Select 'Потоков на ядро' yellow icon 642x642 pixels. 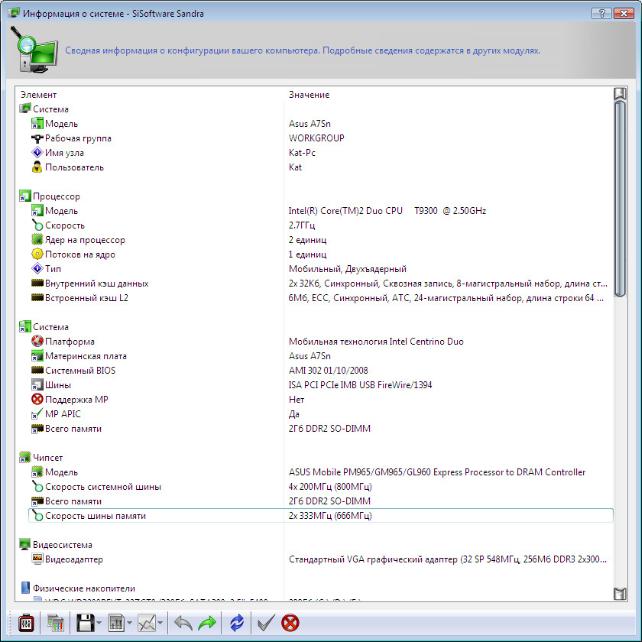point(37,254)
